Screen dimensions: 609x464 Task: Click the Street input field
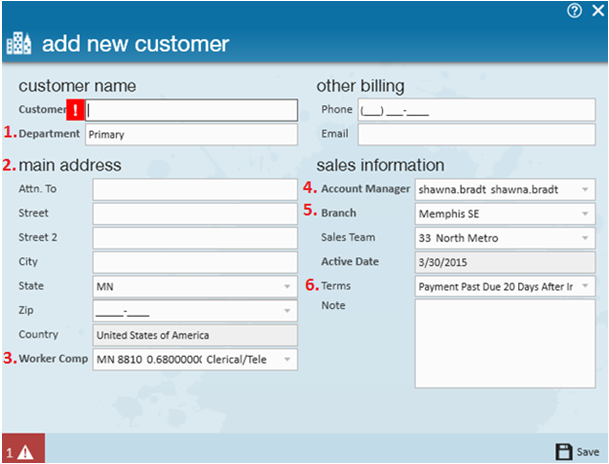(x=195, y=214)
